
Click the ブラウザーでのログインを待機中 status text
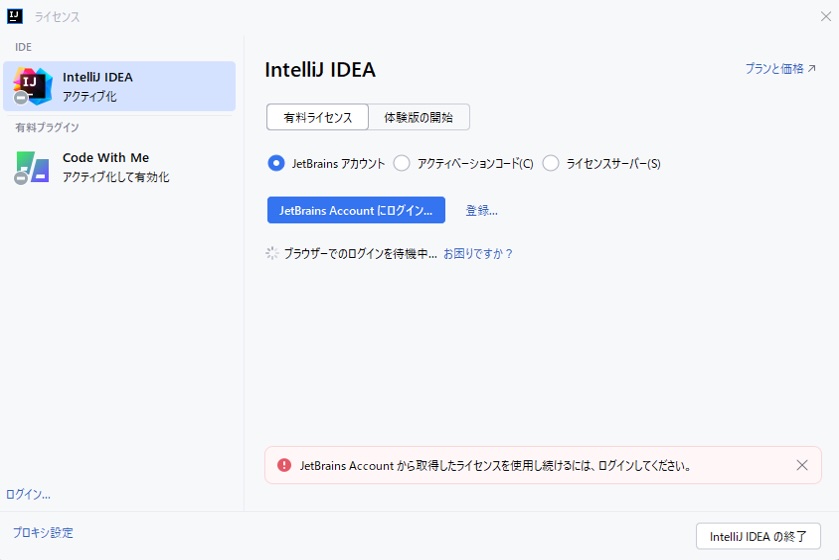click(361, 254)
